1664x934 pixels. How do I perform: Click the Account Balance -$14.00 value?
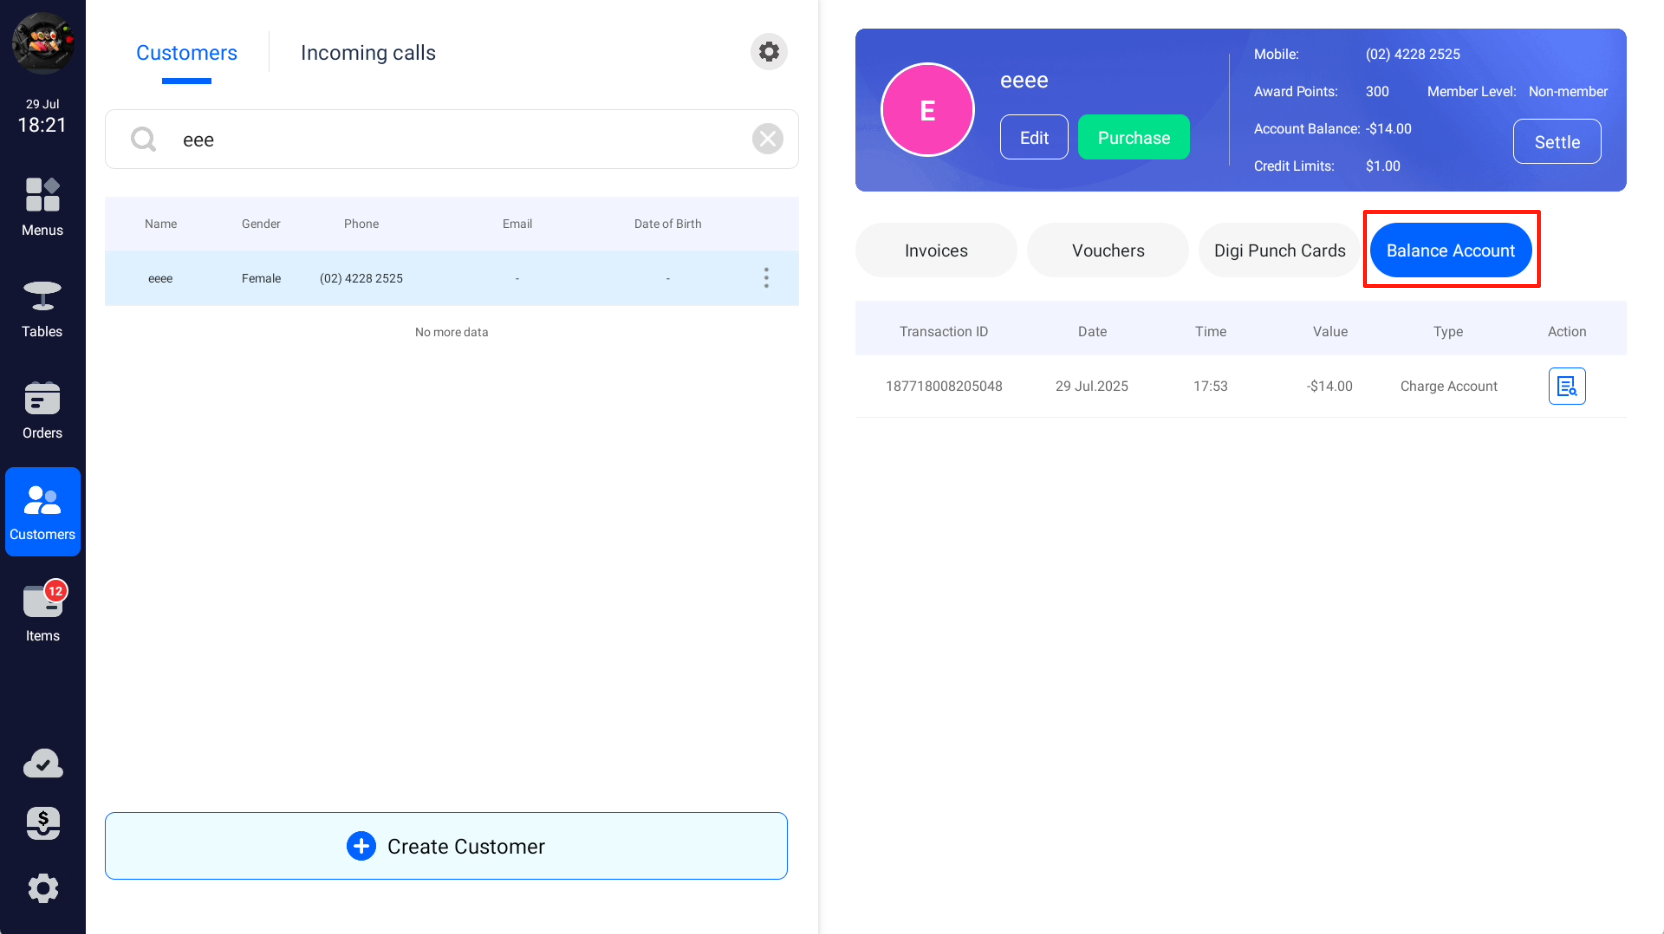point(1388,129)
